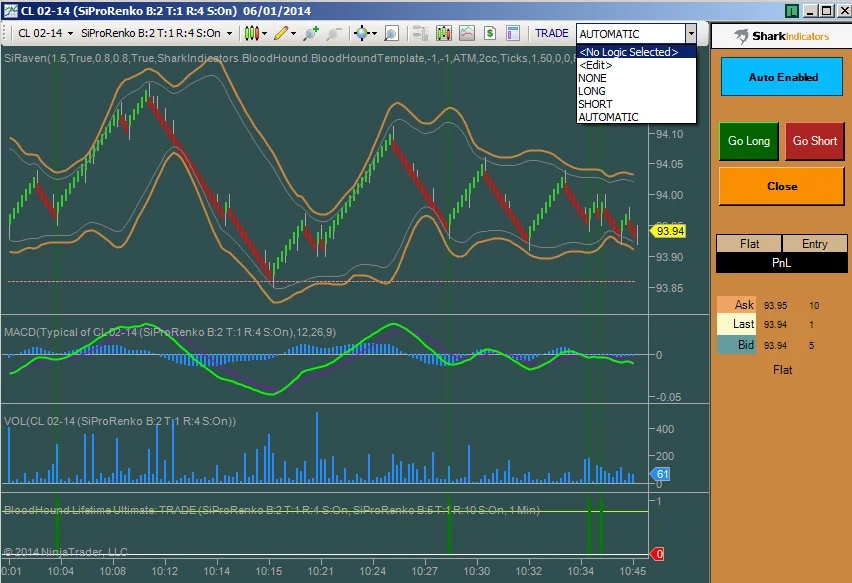
Task: Click the blue 61 volume marker
Action: 661,474
